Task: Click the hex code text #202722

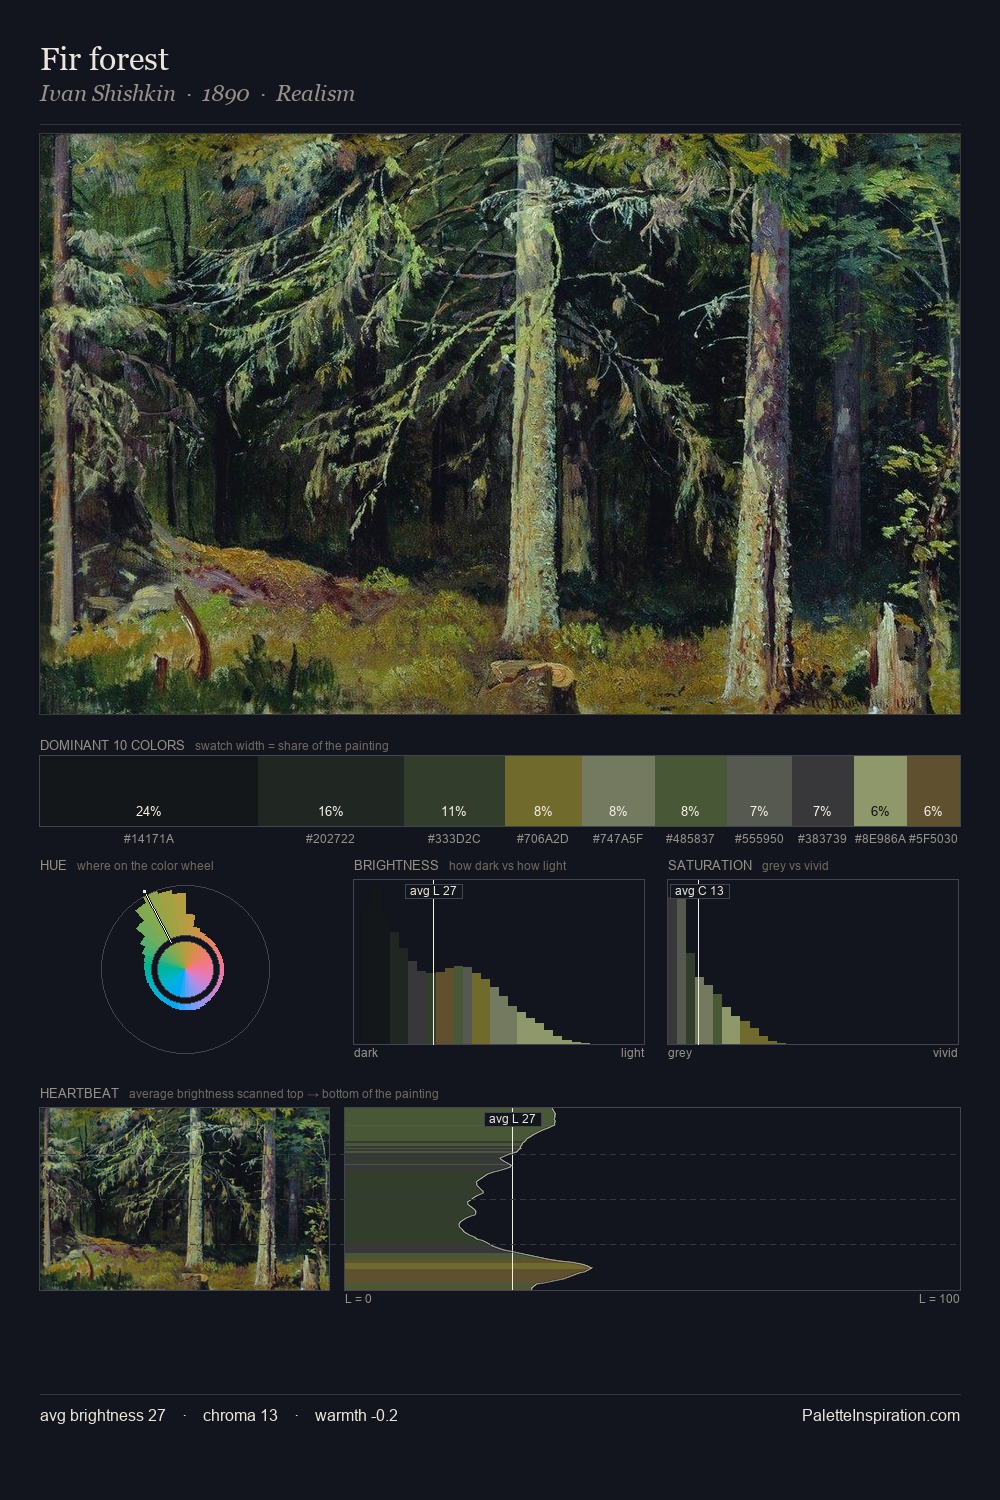Action: [x=330, y=839]
